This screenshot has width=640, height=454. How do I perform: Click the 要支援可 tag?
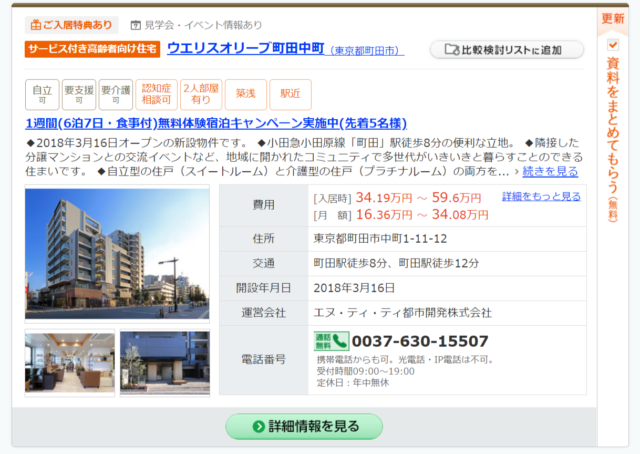(79, 95)
